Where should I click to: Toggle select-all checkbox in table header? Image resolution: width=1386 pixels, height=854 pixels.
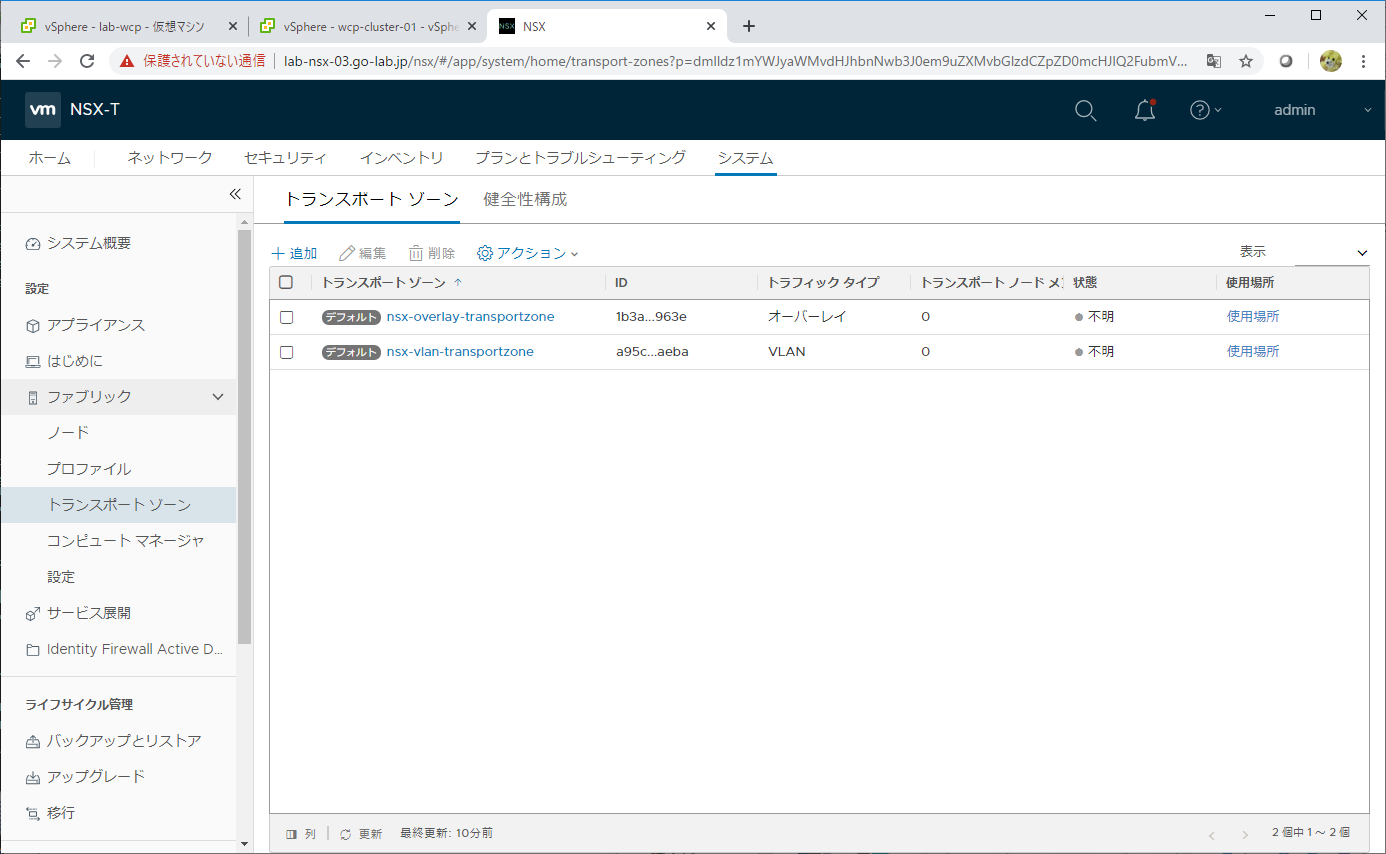pyautogui.click(x=286, y=282)
